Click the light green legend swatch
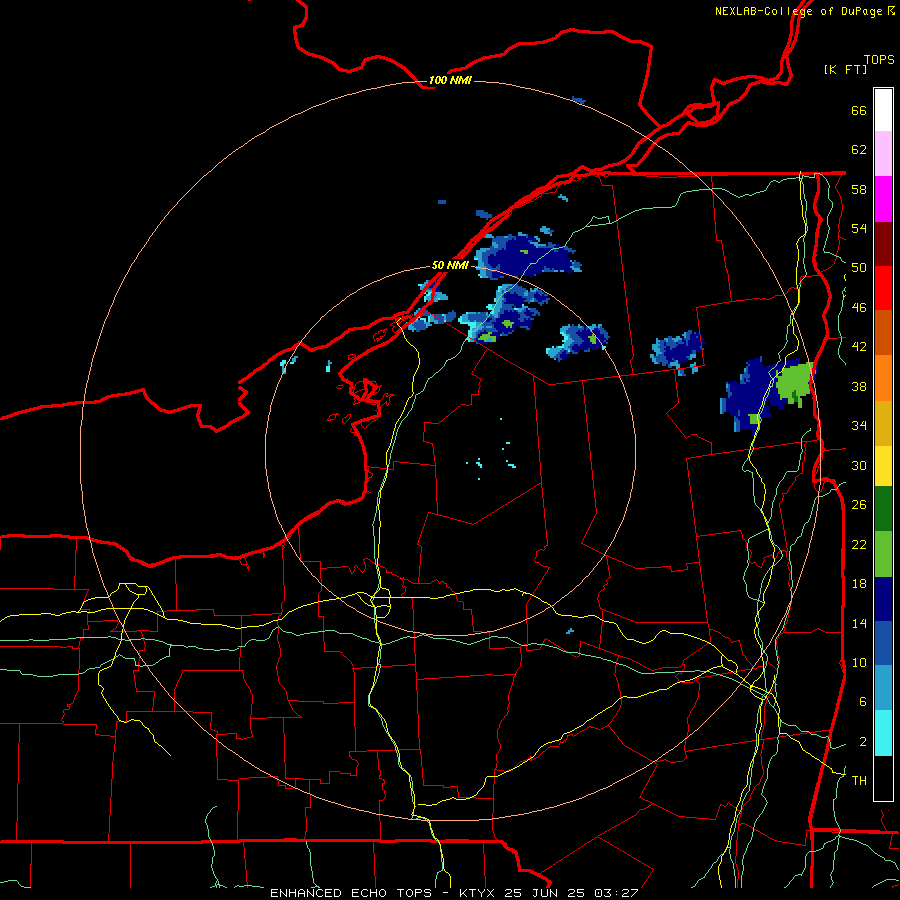The width and height of the screenshot is (900, 900). [x=883, y=554]
